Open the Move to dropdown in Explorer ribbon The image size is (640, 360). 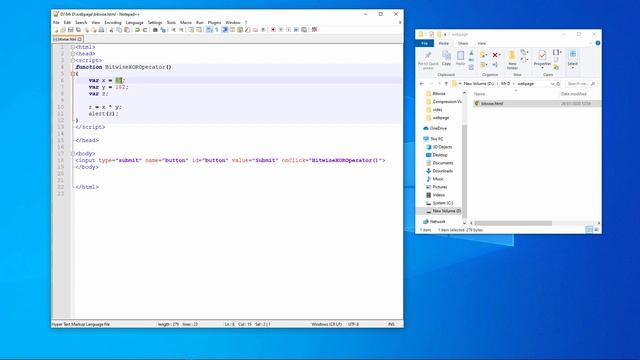click(x=484, y=55)
